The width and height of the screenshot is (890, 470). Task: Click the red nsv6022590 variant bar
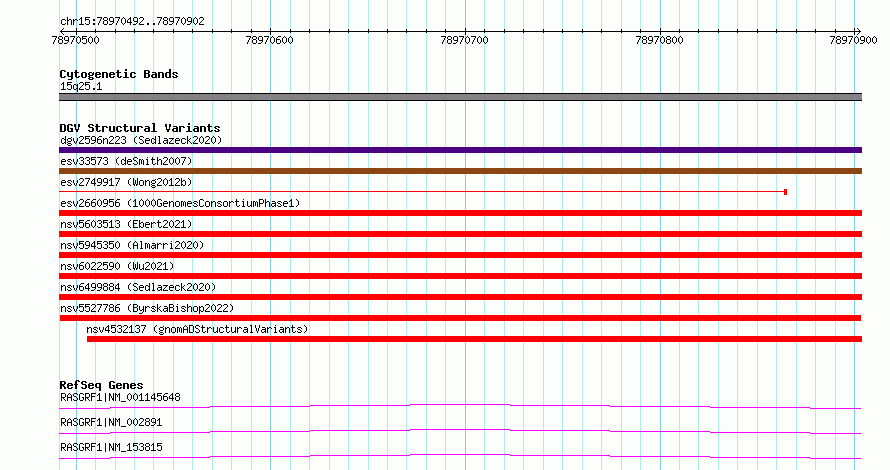460,276
